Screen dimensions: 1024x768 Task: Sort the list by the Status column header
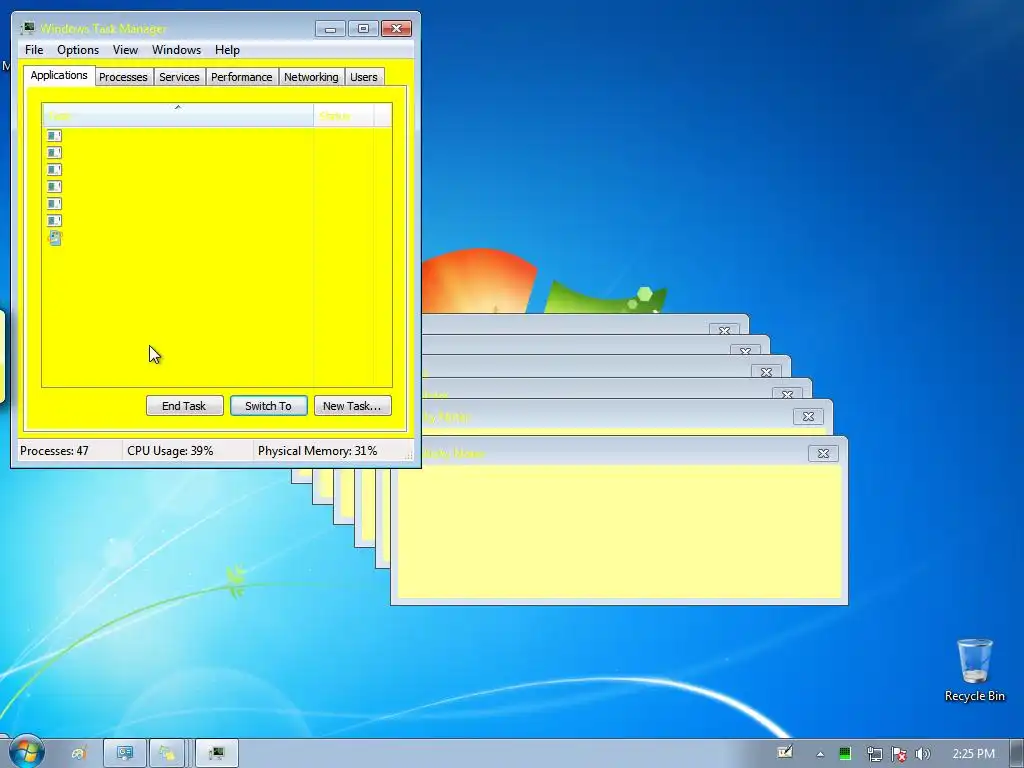click(x=344, y=116)
